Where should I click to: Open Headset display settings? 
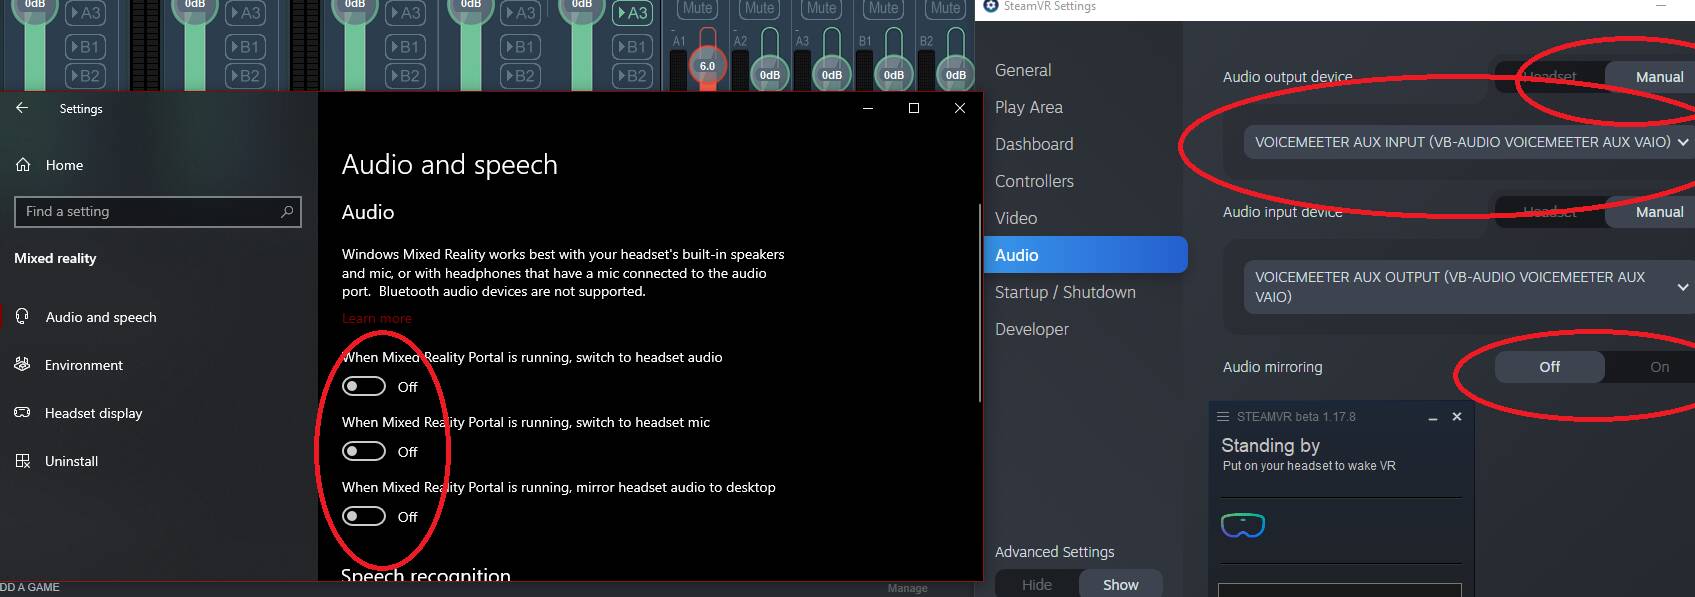click(x=93, y=413)
